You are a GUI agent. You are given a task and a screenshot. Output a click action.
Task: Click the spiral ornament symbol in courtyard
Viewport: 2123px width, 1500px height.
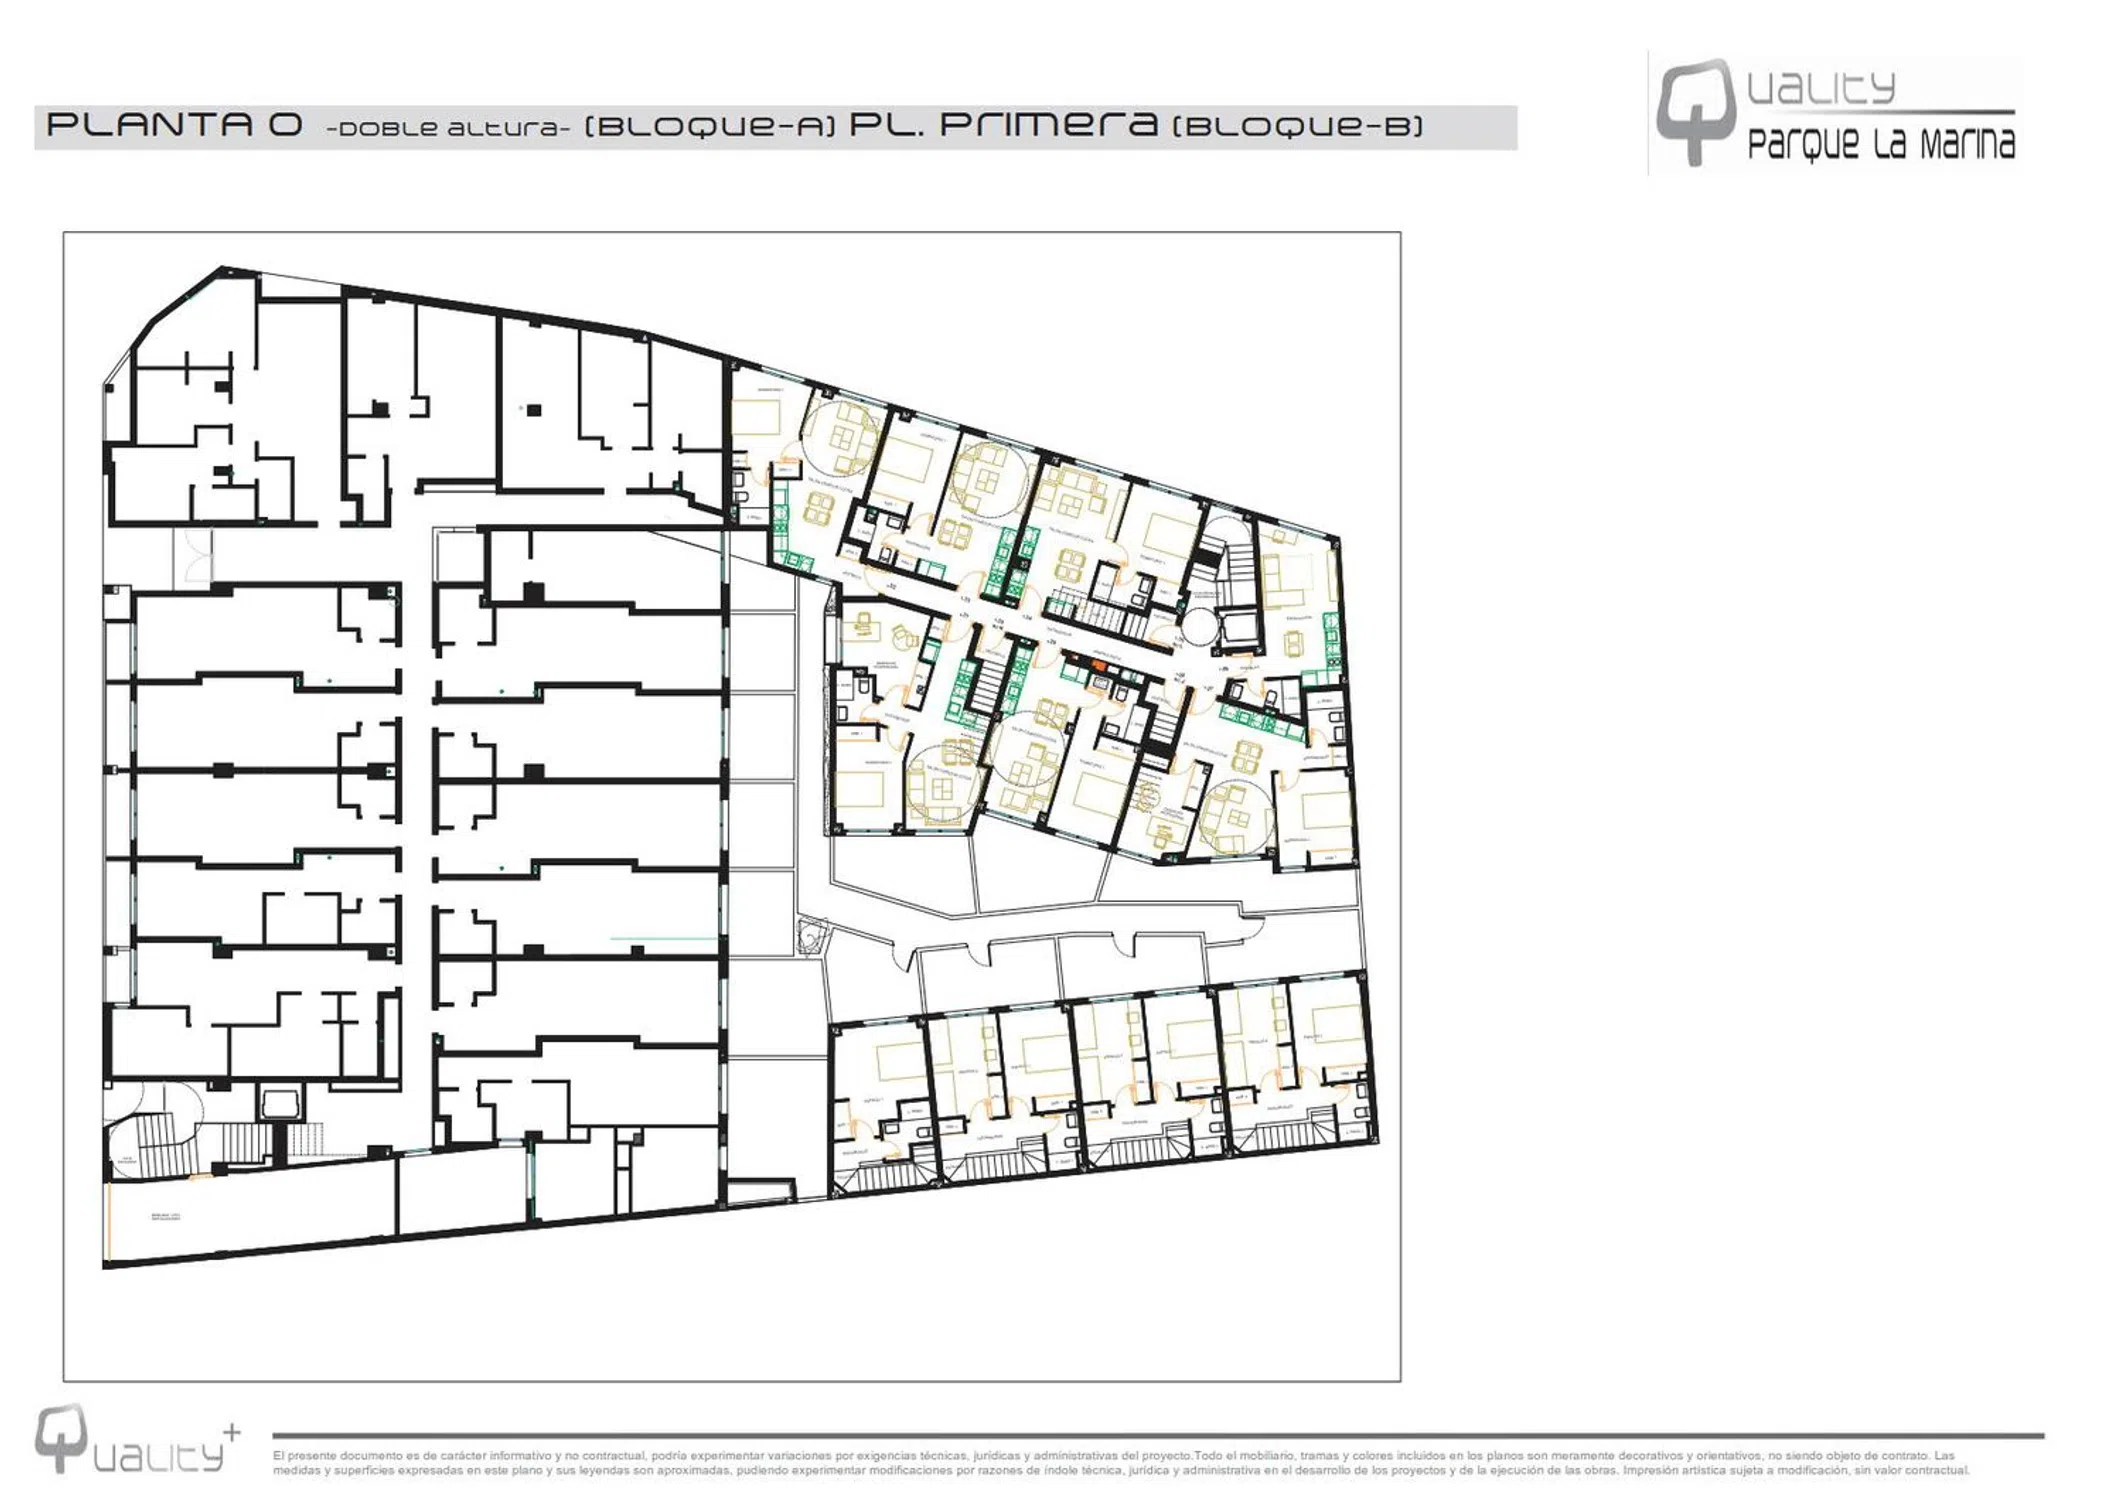click(812, 936)
